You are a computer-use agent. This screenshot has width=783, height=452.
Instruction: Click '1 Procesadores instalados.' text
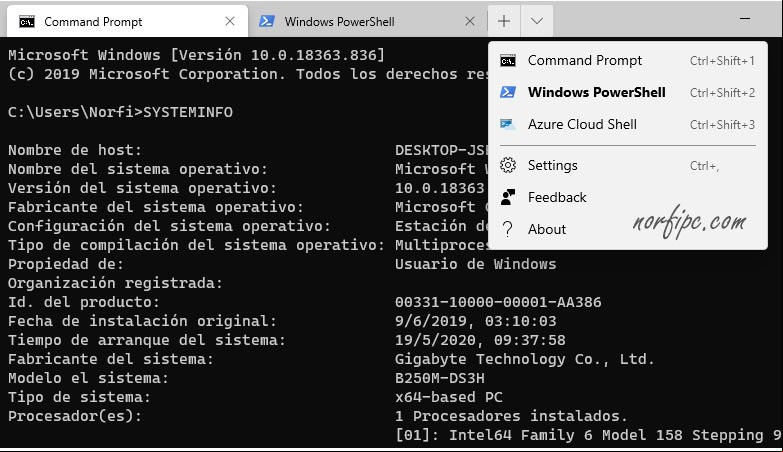[511, 416]
